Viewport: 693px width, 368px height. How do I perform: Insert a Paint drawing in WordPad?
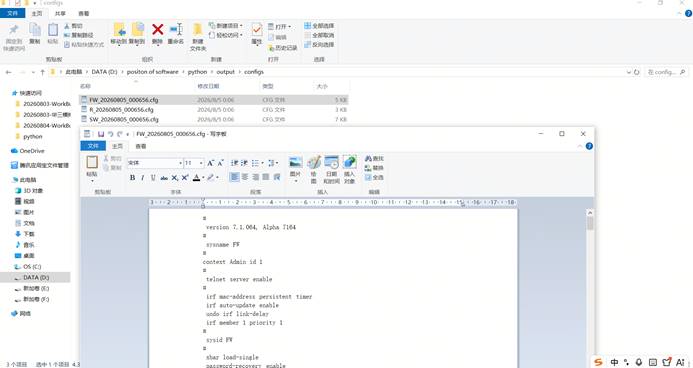[314, 169]
